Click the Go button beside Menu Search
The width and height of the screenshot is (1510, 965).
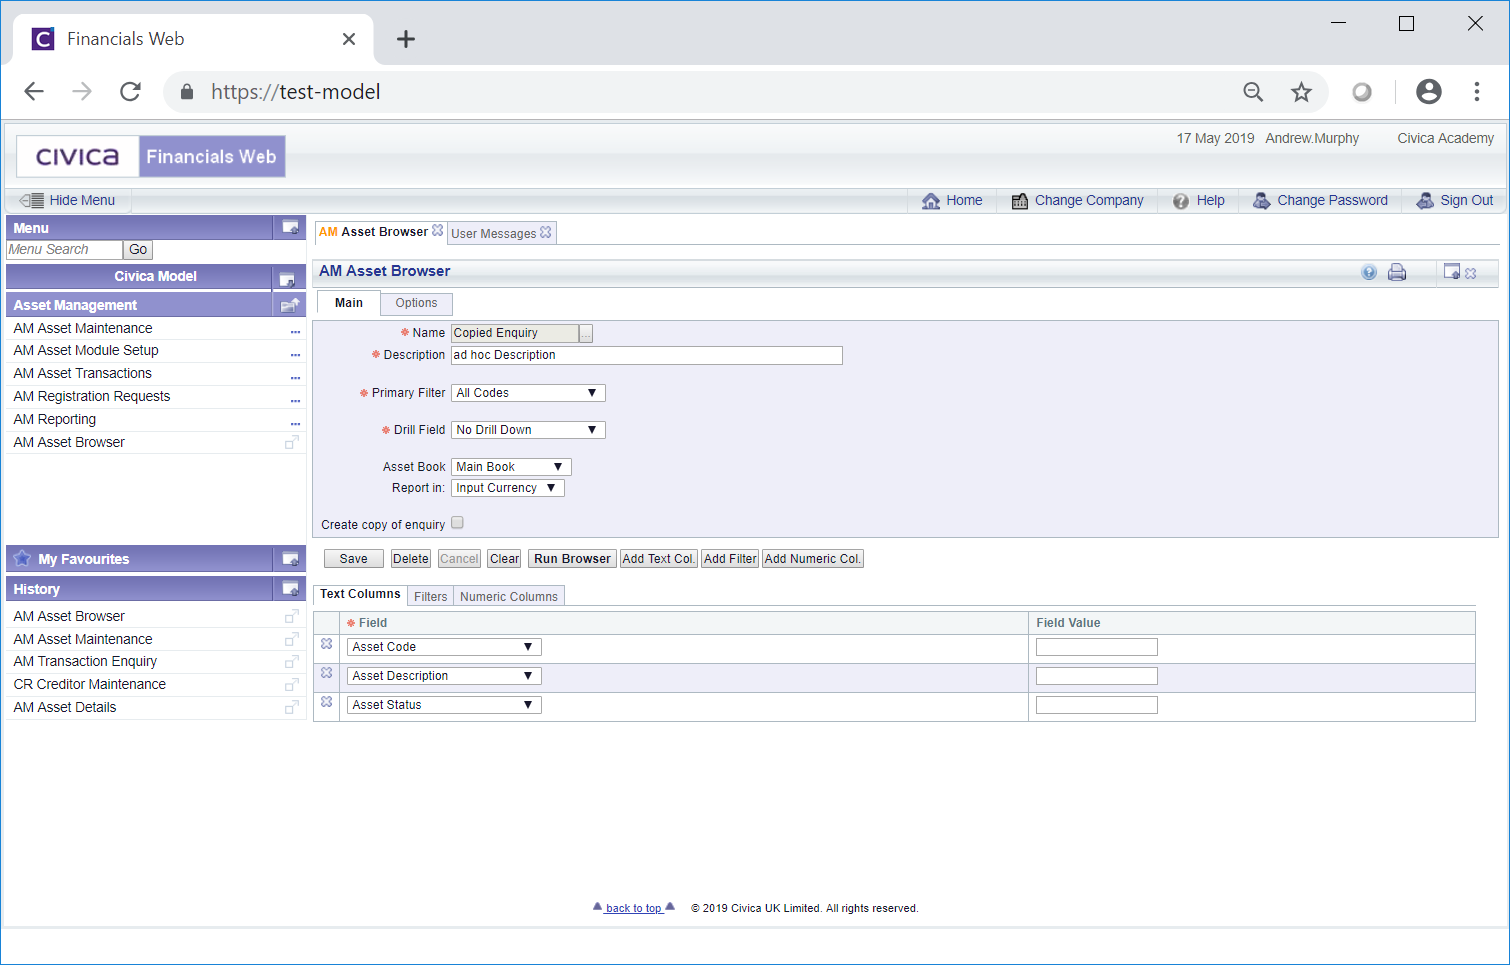(138, 250)
